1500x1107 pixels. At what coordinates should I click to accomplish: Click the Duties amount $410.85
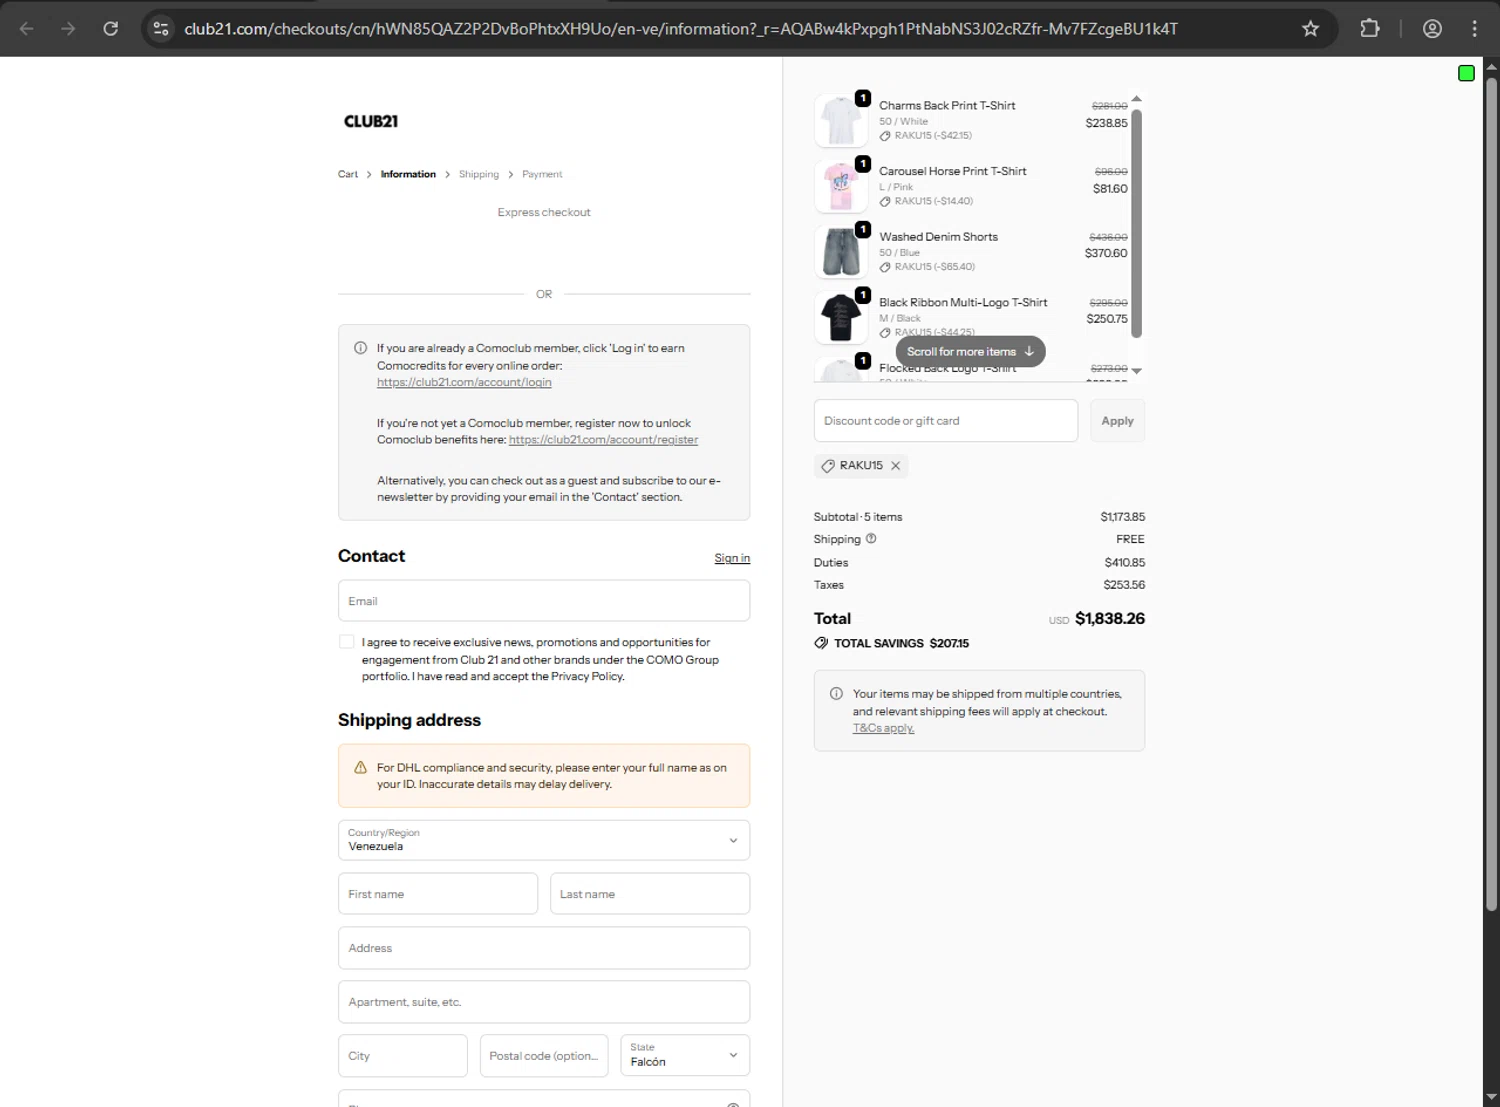tap(1125, 563)
